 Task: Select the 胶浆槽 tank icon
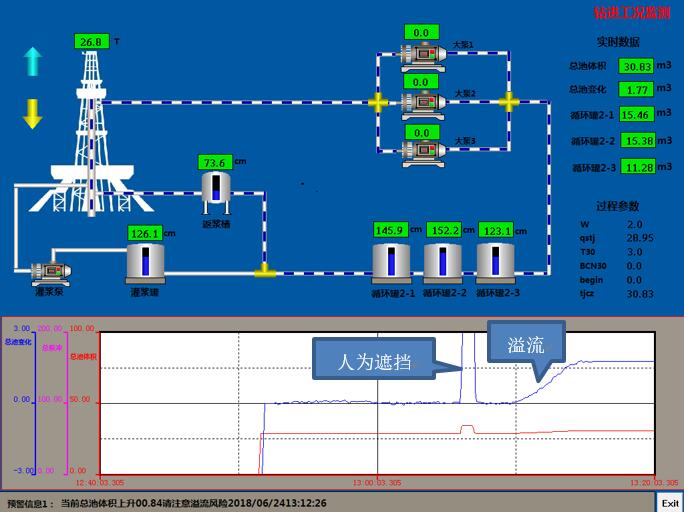[x=215, y=188]
